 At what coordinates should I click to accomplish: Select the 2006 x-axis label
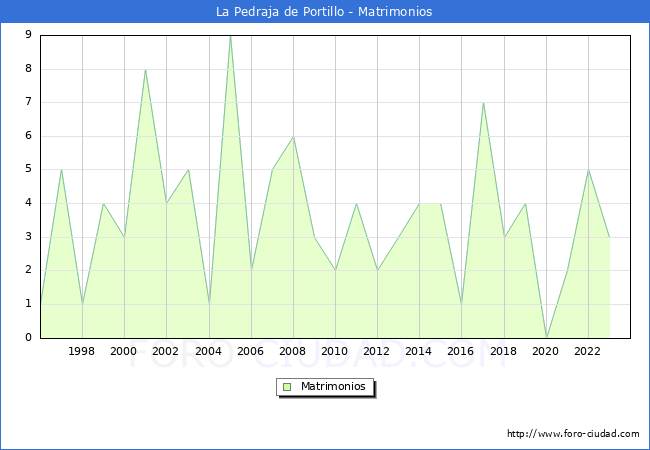[250, 351]
